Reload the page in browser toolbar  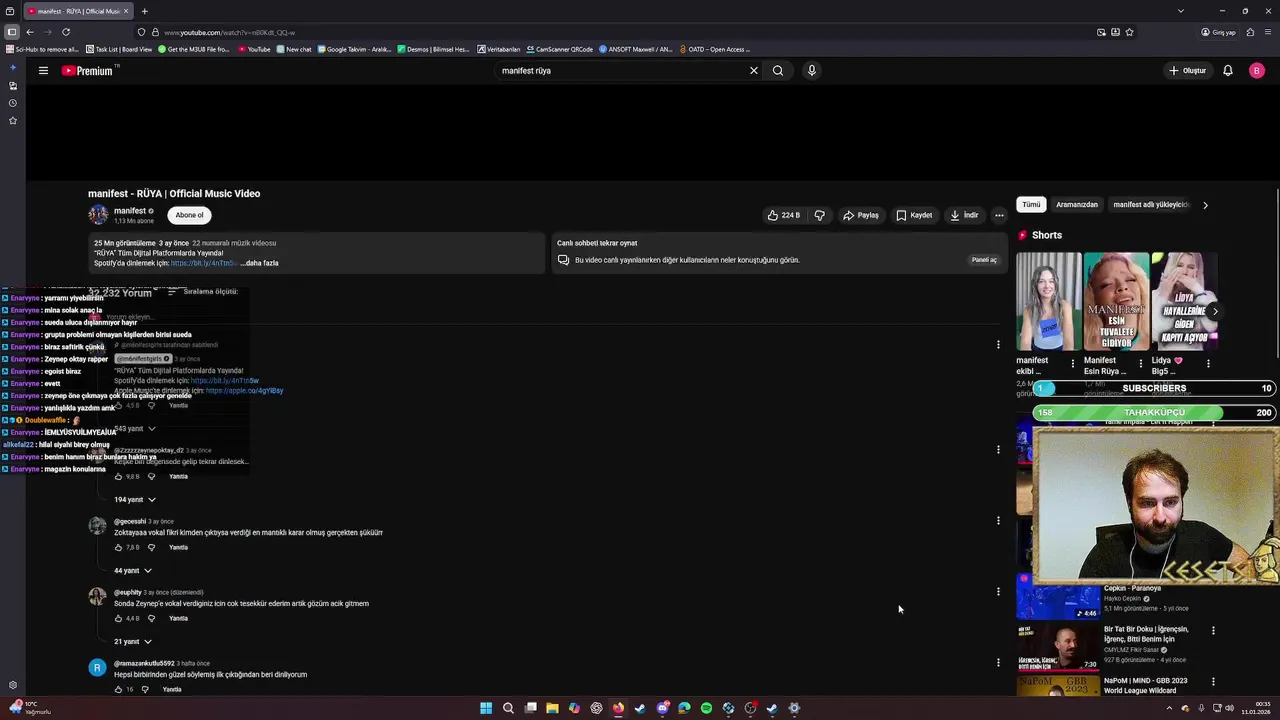click(66, 32)
